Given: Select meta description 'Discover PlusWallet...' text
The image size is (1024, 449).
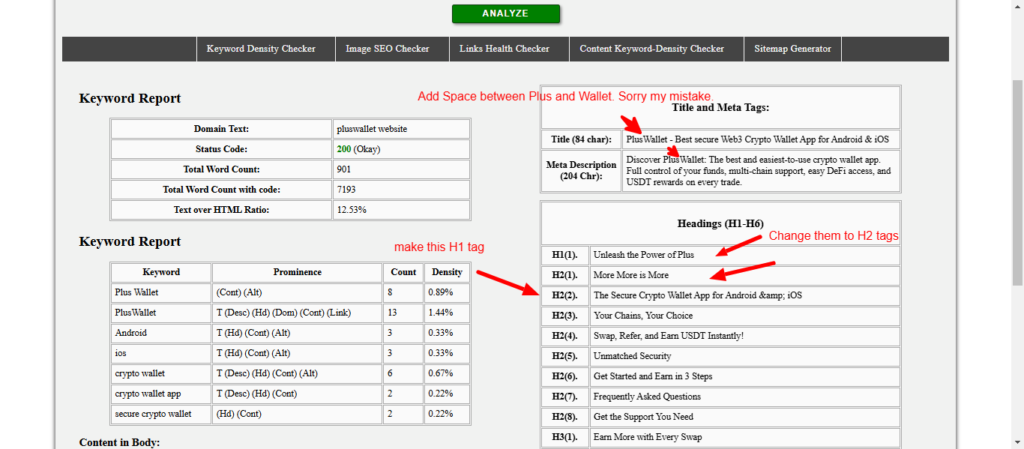Looking at the screenshot, I should point(761,170).
